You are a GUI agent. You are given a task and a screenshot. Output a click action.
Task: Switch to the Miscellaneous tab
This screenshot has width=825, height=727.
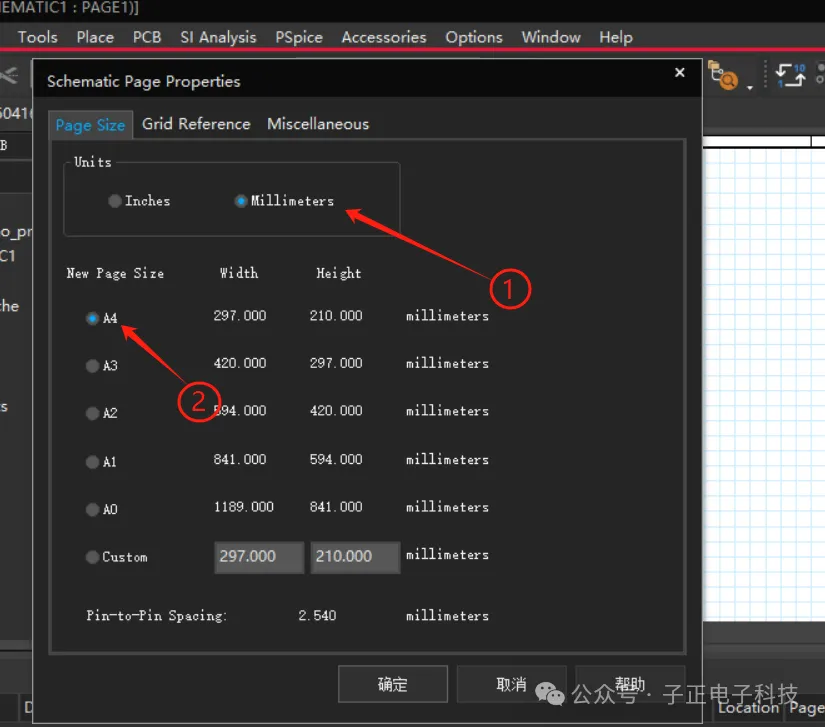(318, 124)
